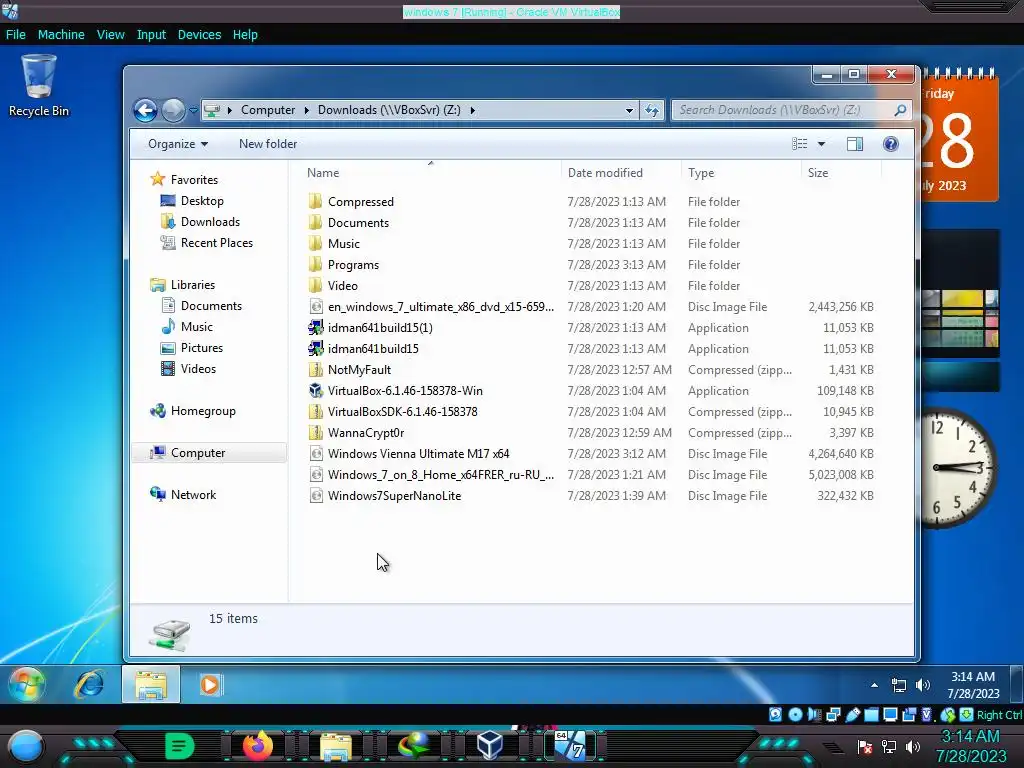
Task: Select the WannaCrypt0r zip file
Action: point(366,432)
